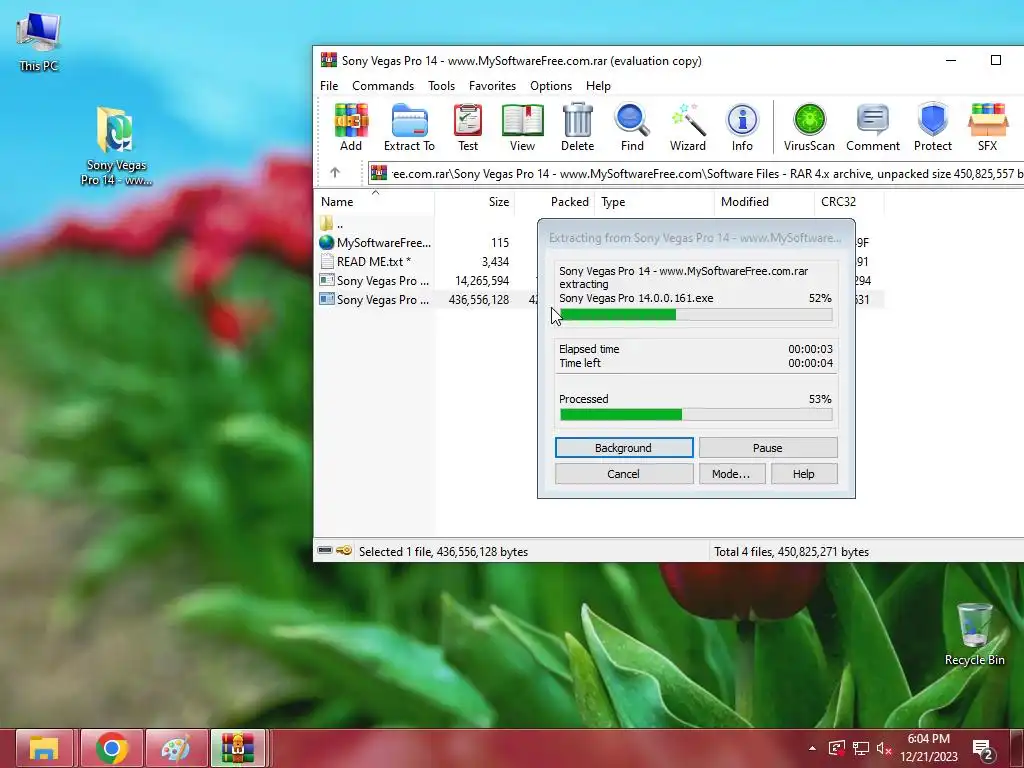Image resolution: width=1024 pixels, height=768 pixels.
Task: Click the Help button in the extraction dialog
Action: click(804, 474)
